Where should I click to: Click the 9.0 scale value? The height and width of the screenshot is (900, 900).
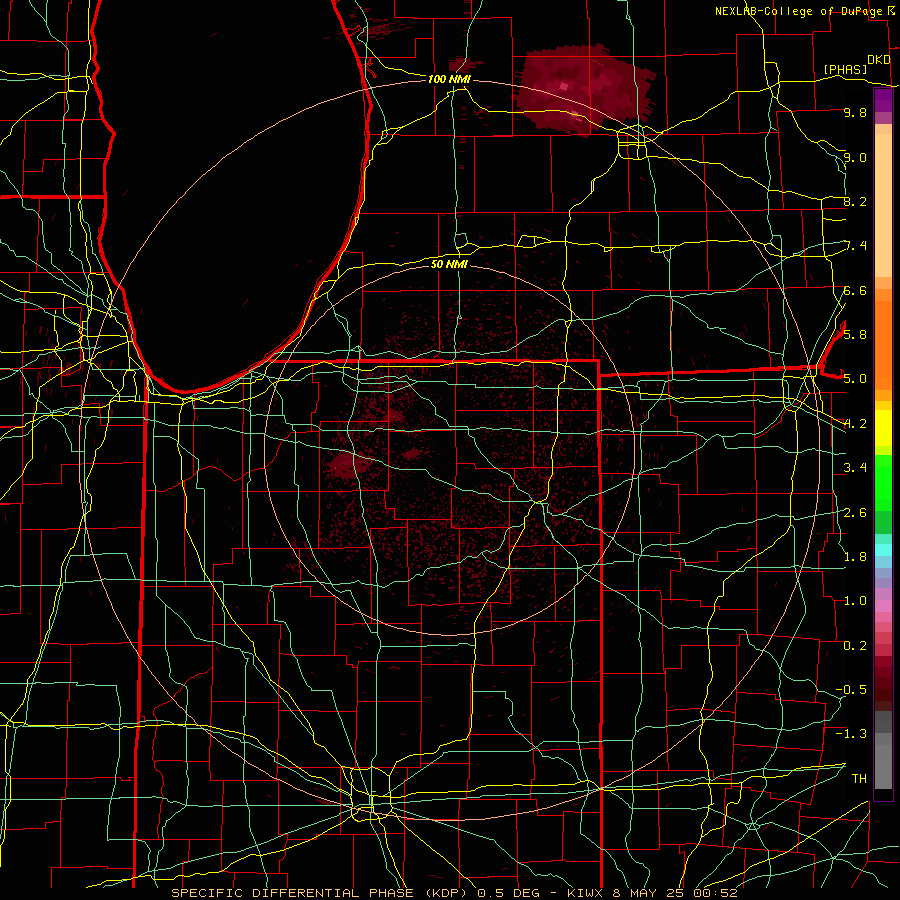coord(855,157)
